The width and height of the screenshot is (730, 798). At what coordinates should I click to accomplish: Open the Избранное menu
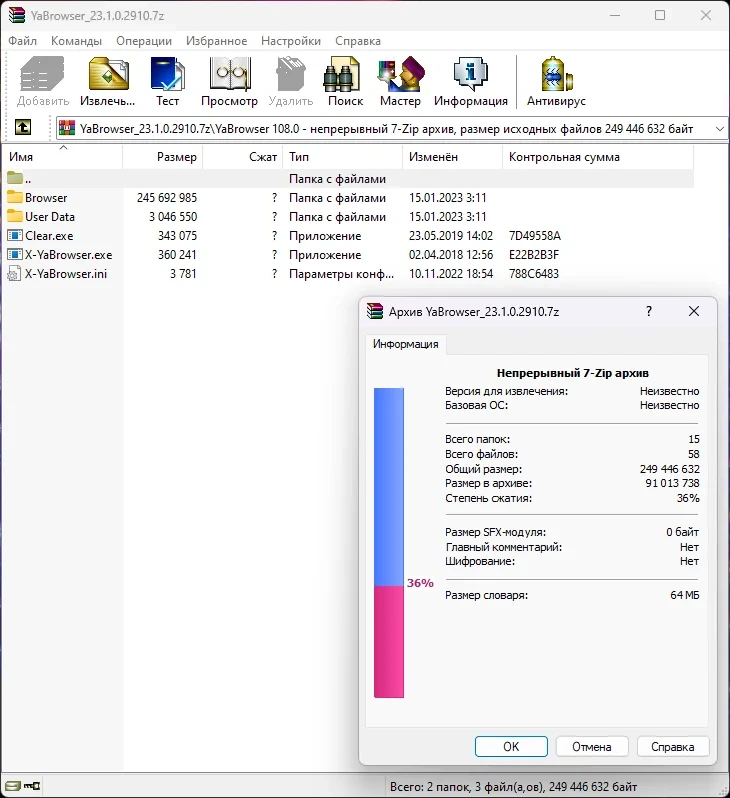click(x=216, y=41)
